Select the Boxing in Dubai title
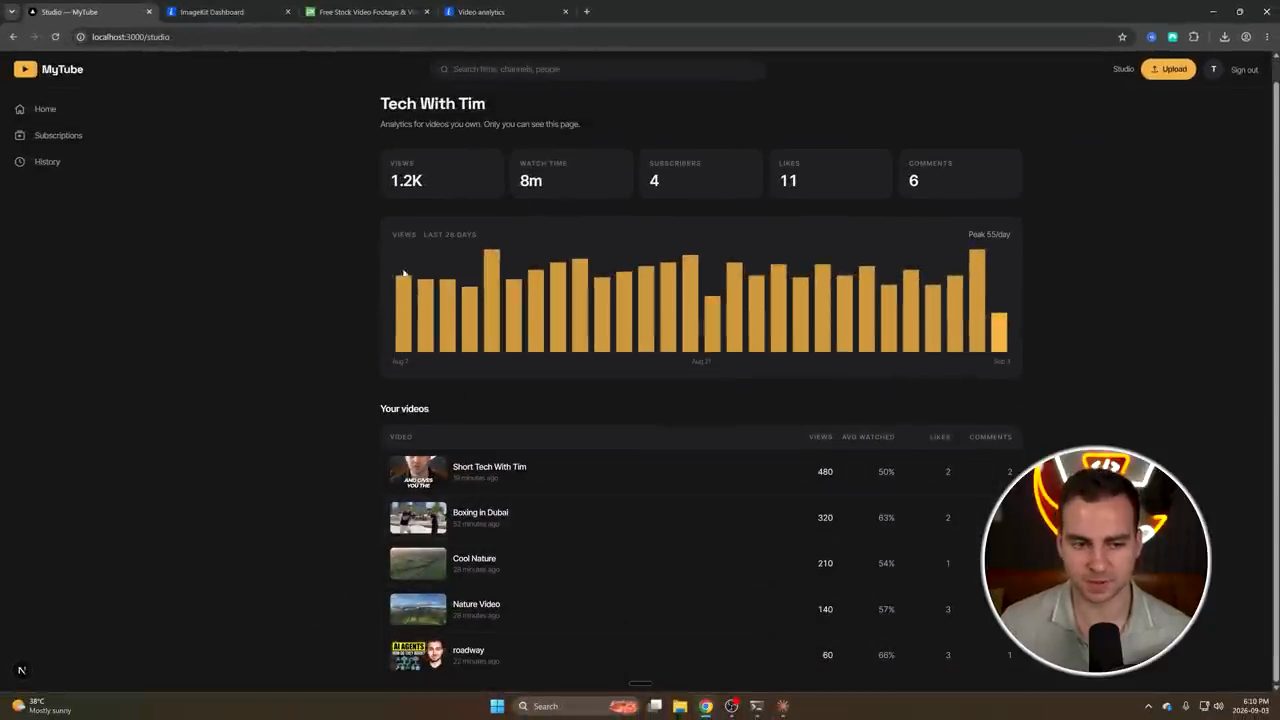The height and width of the screenshot is (720, 1280). [x=480, y=512]
